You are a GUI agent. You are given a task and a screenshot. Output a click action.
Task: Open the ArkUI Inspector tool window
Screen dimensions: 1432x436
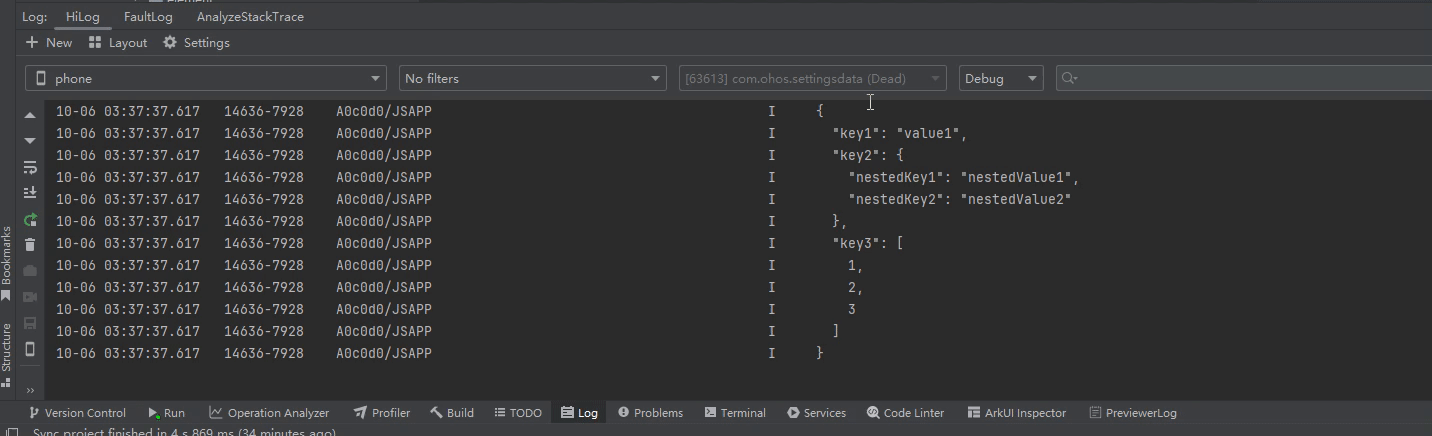coord(1017,412)
